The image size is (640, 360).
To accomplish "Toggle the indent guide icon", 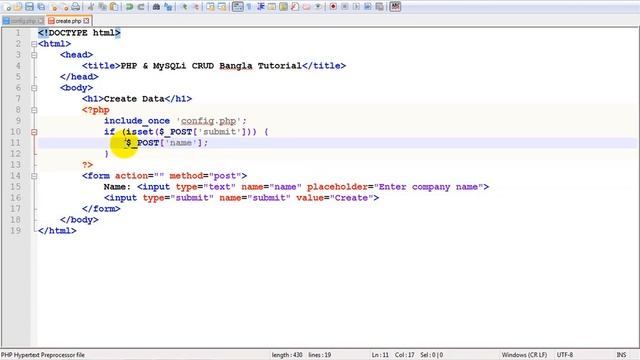I will click(260, 7).
